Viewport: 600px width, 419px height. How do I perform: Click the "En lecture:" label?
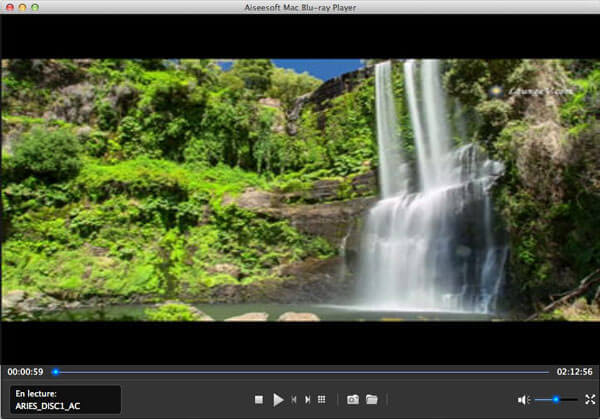point(36,393)
